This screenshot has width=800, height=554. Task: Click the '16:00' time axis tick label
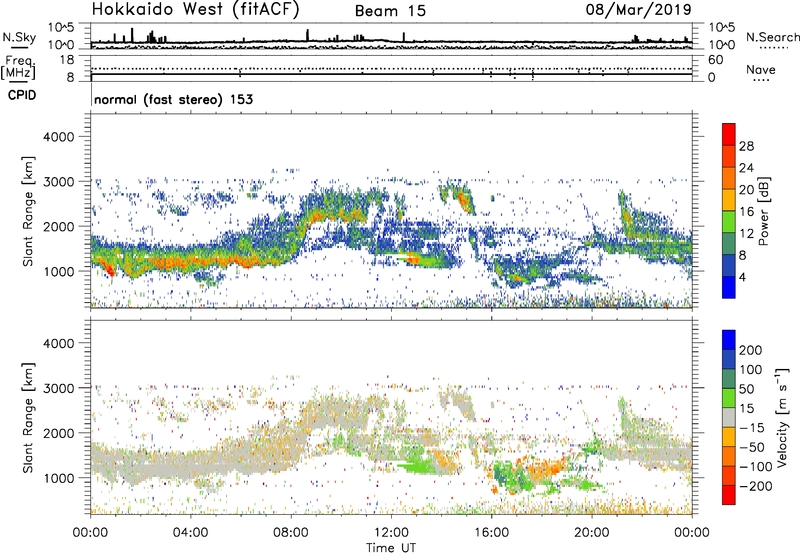coord(491,533)
